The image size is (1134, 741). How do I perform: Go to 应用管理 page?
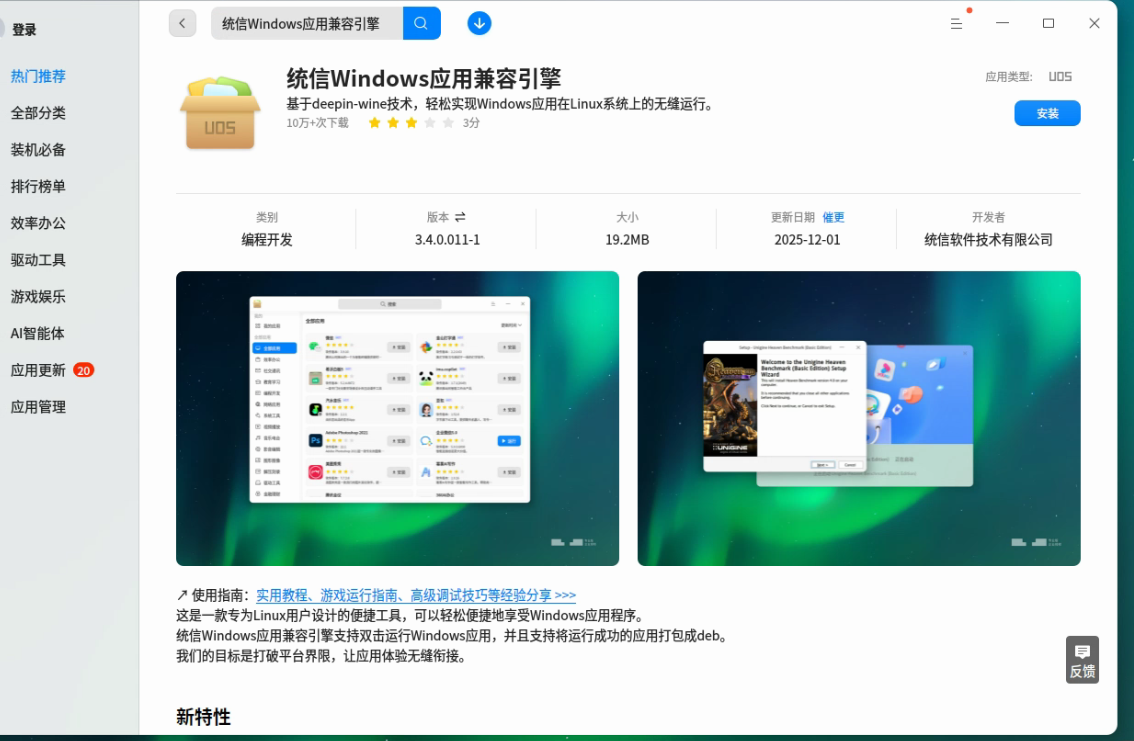click(x=38, y=407)
